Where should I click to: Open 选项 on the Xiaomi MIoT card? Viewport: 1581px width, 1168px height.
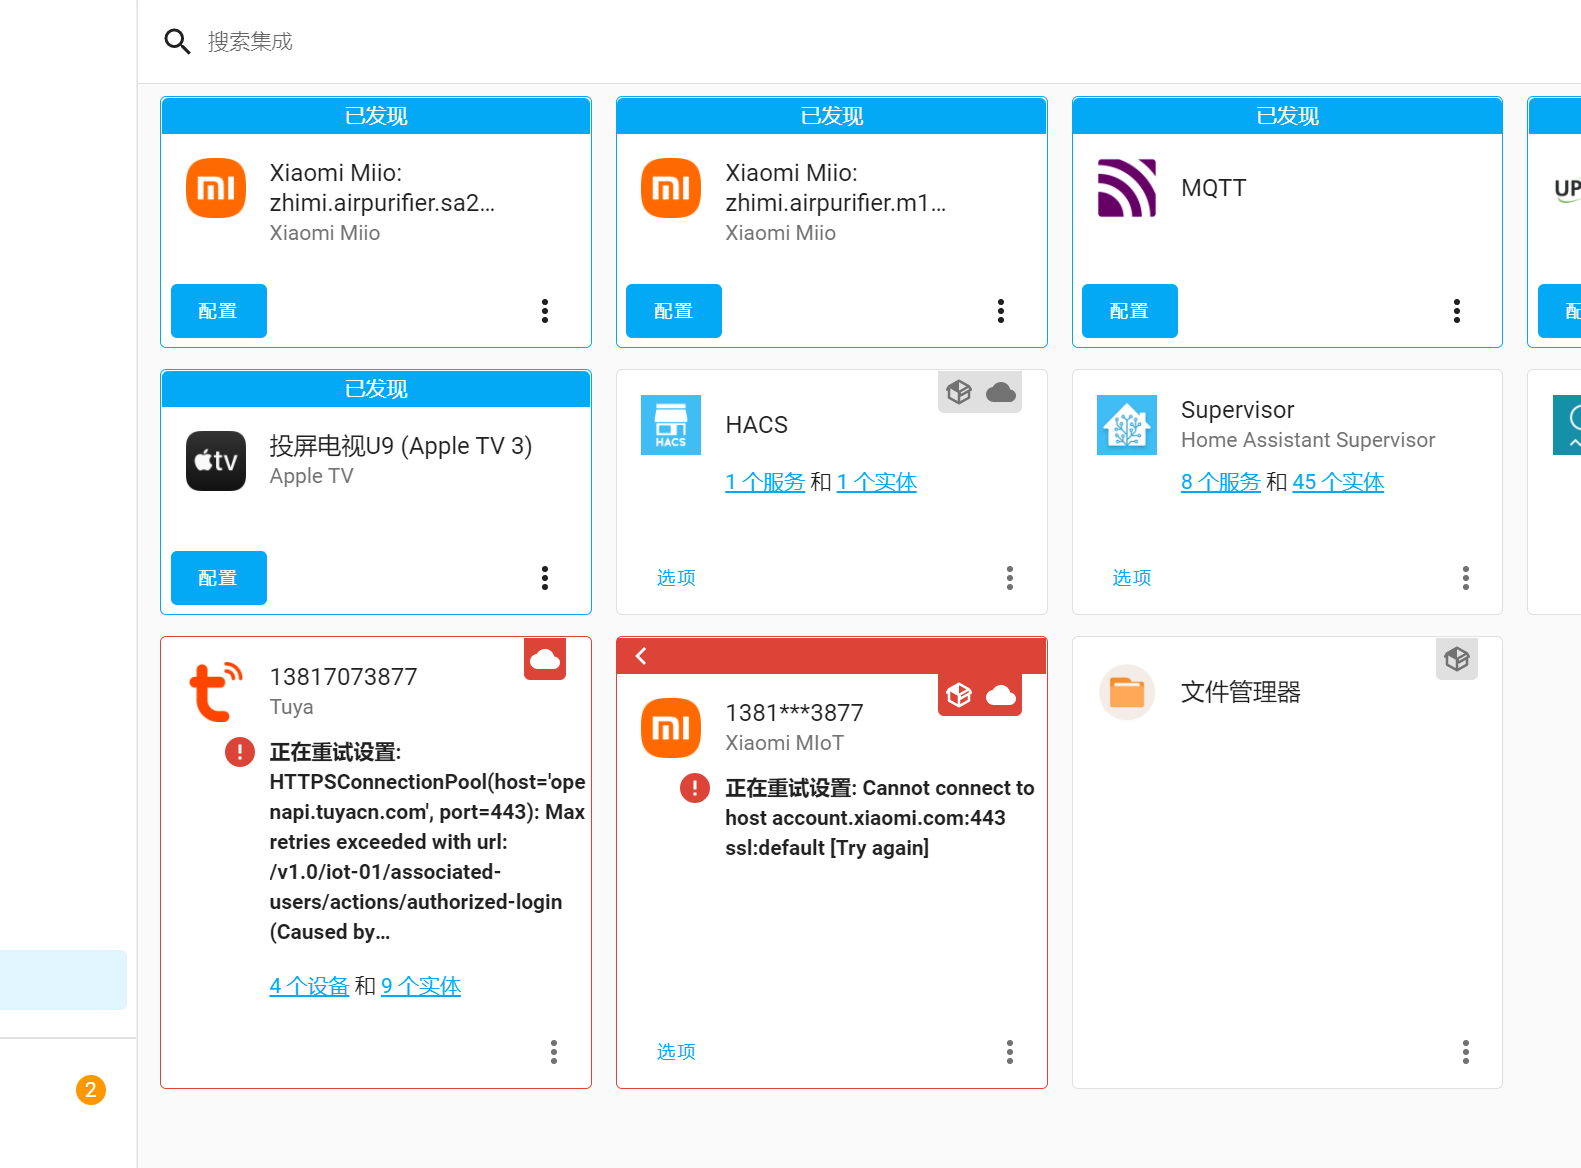[676, 1052]
